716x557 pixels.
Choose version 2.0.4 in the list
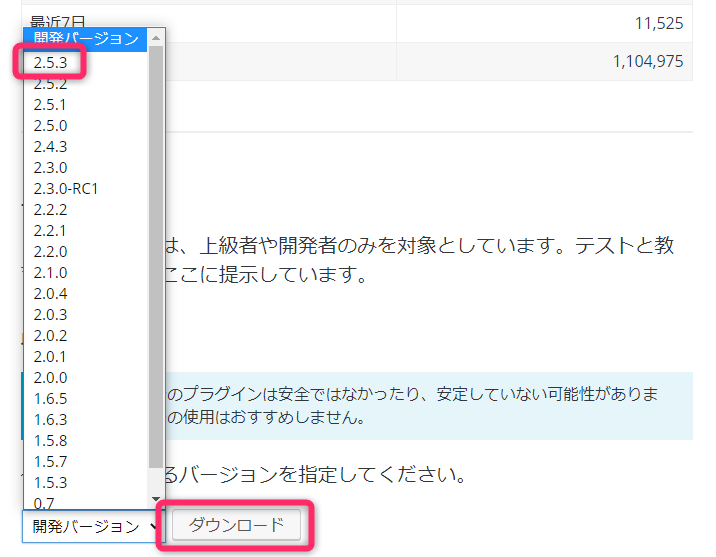pos(50,294)
